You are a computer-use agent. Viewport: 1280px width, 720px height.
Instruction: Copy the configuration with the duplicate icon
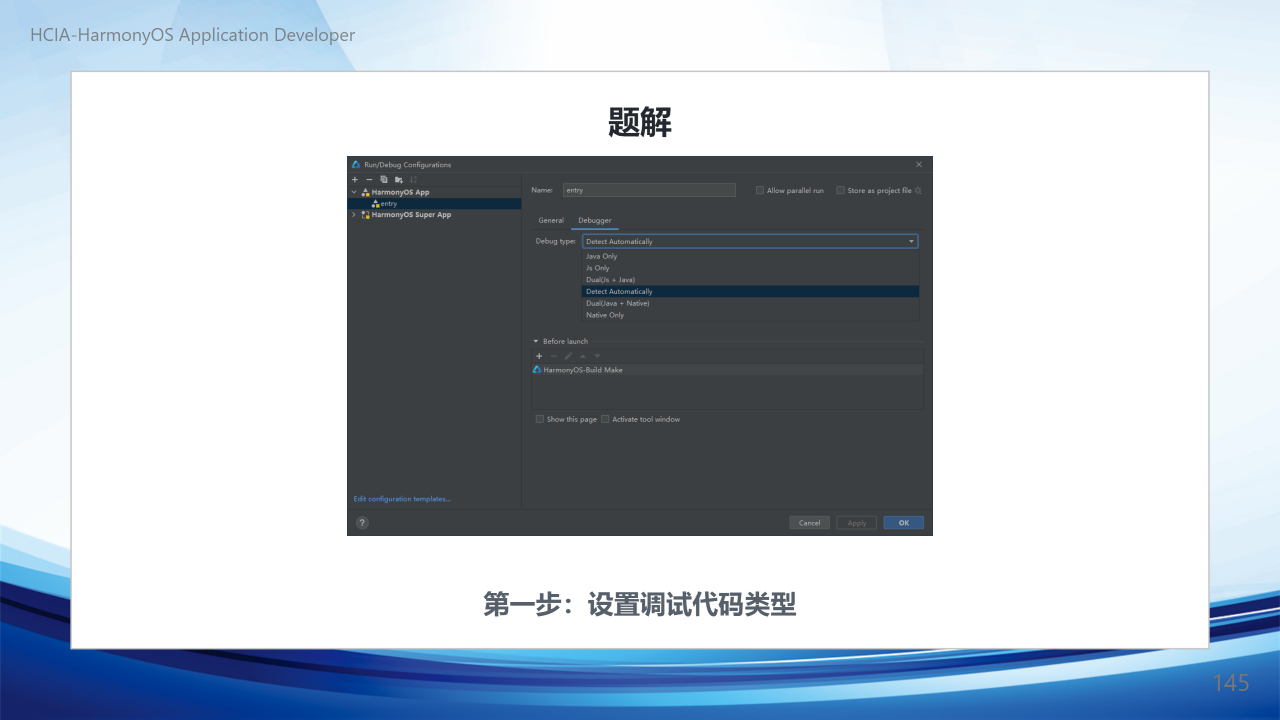pos(384,179)
